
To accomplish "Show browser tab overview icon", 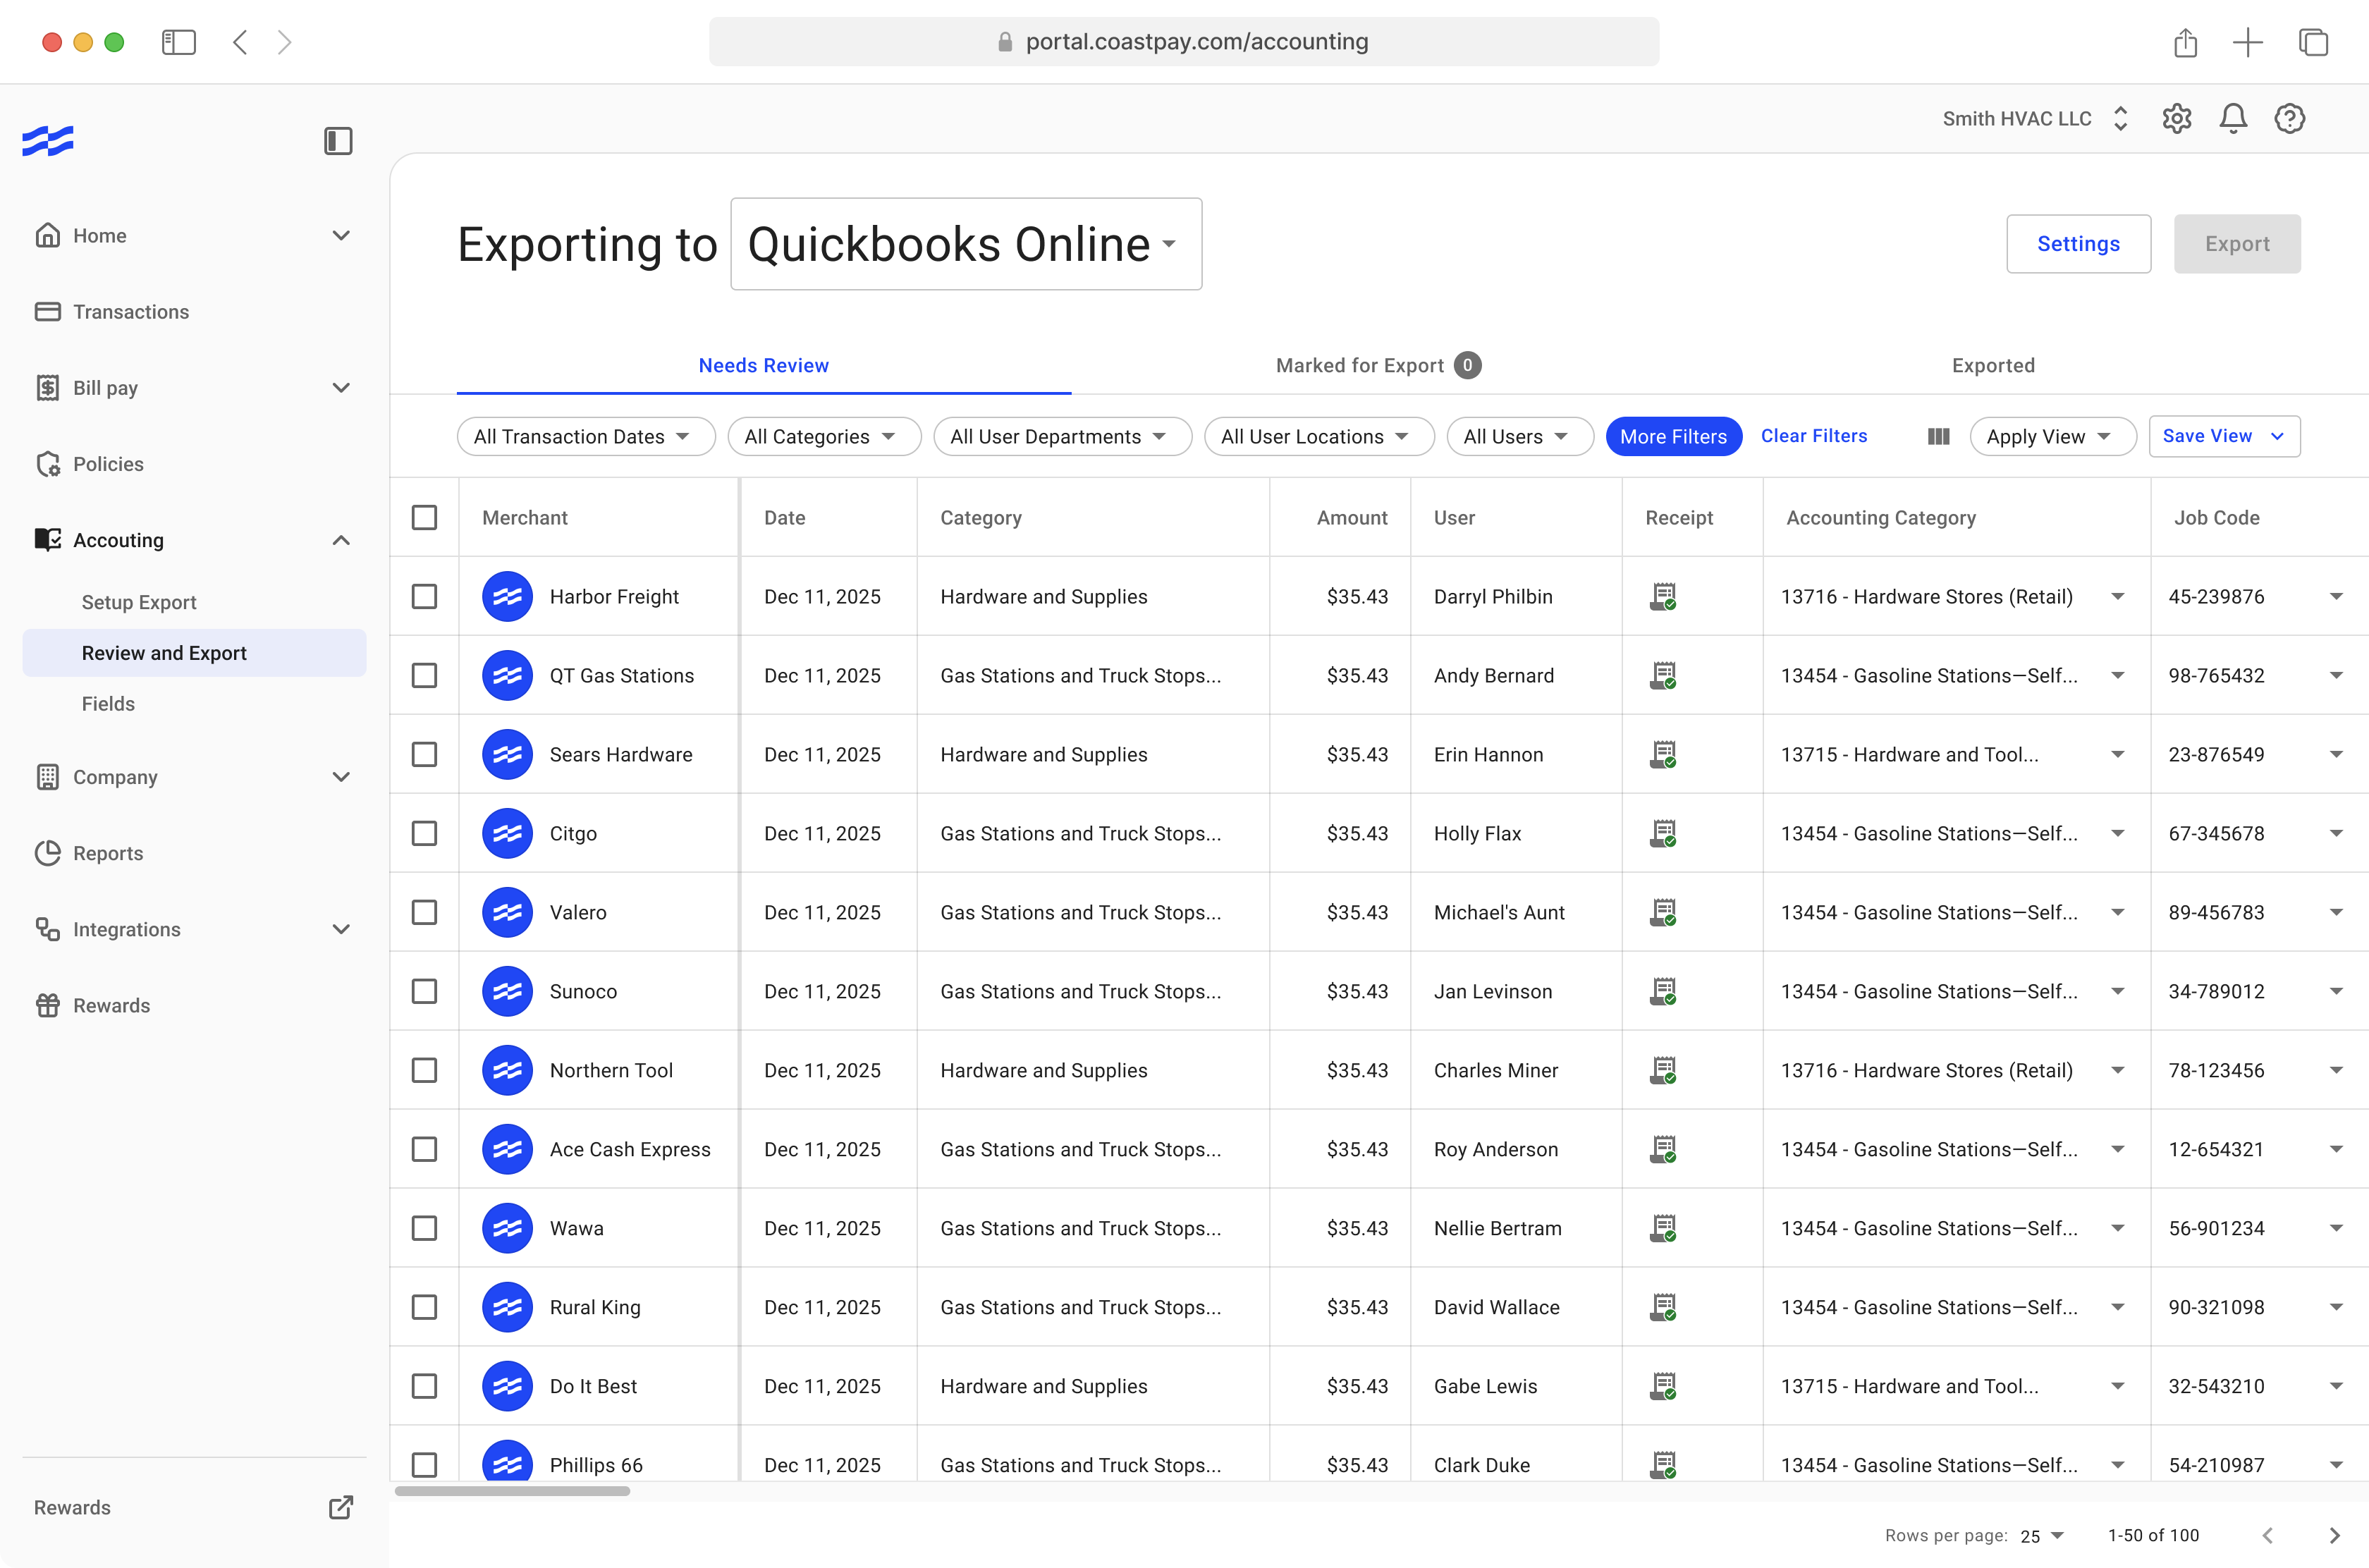I will click(x=2313, y=42).
